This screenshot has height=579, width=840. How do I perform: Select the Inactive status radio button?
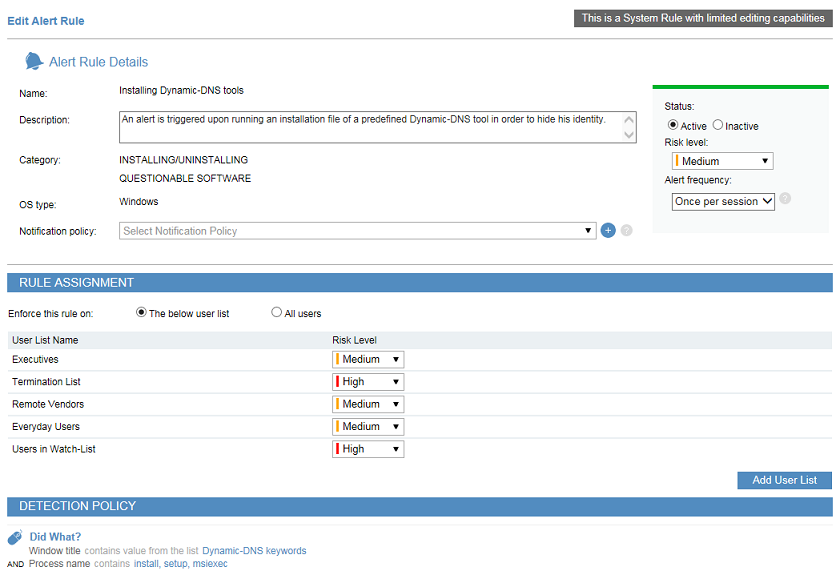point(718,125)
